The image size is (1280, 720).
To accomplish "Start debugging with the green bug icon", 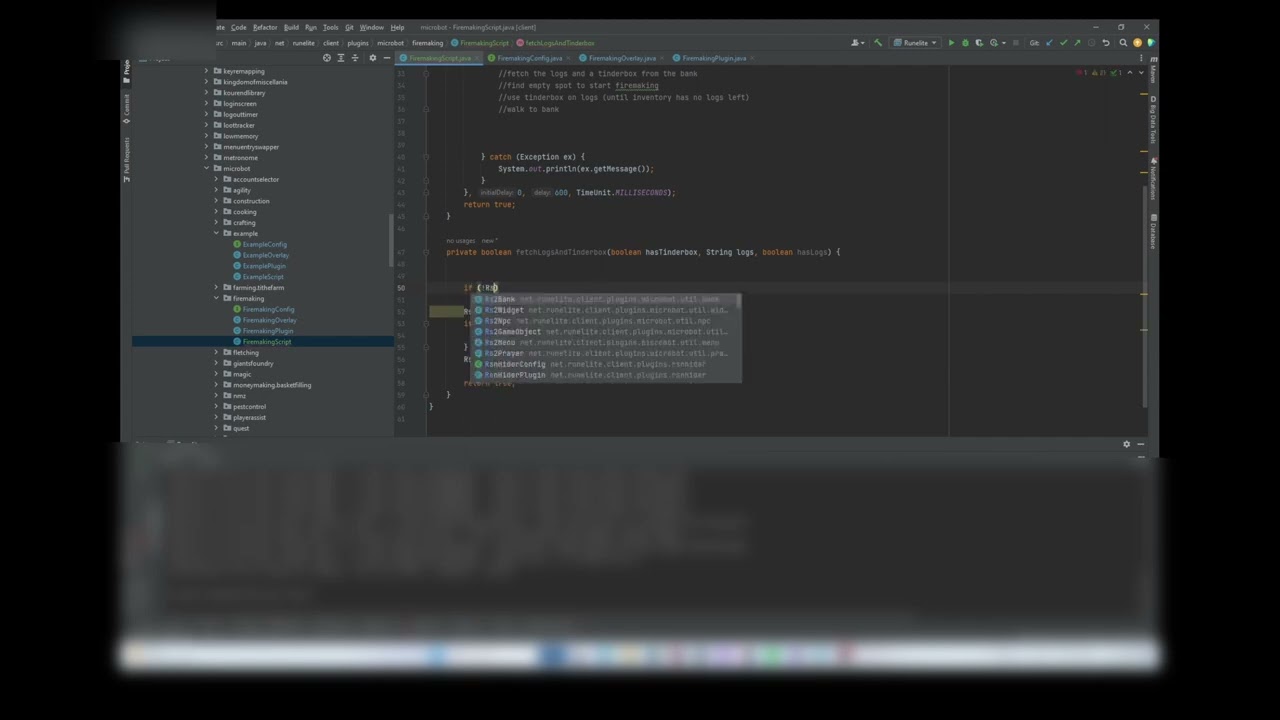I will point(965,43).
